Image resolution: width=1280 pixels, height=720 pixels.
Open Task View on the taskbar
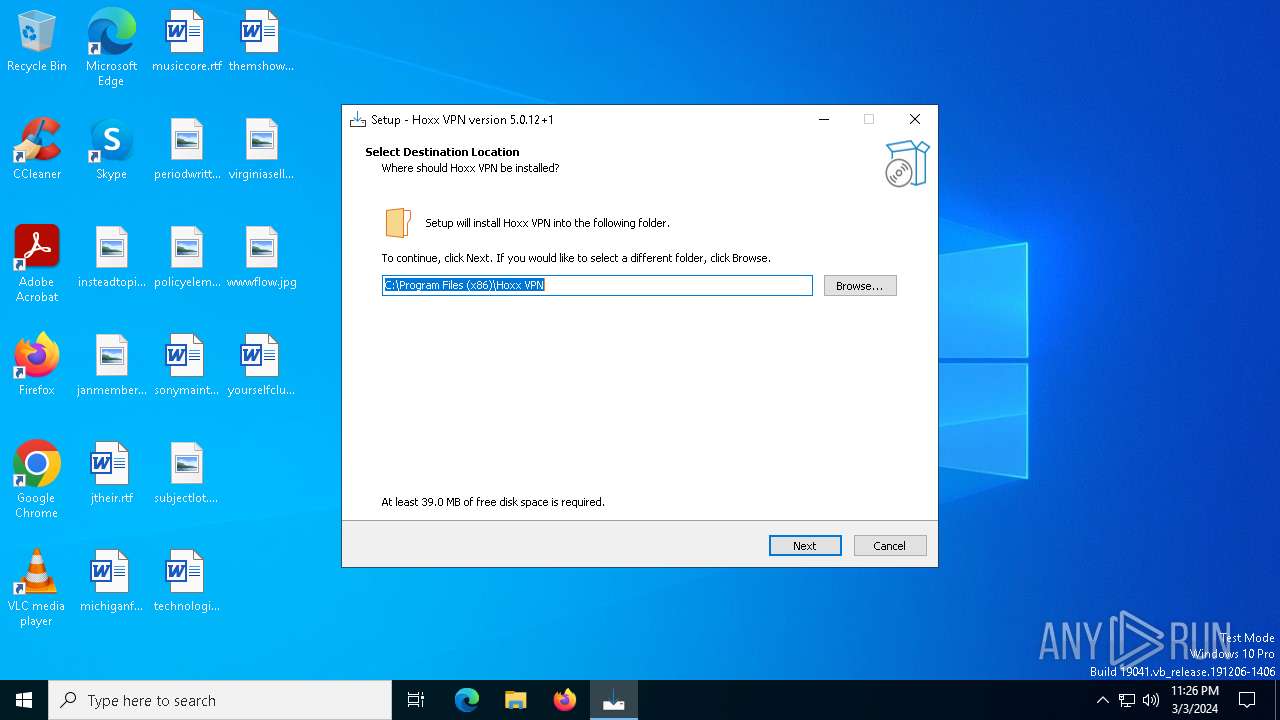pyautogui.click(x=416, y=700)
